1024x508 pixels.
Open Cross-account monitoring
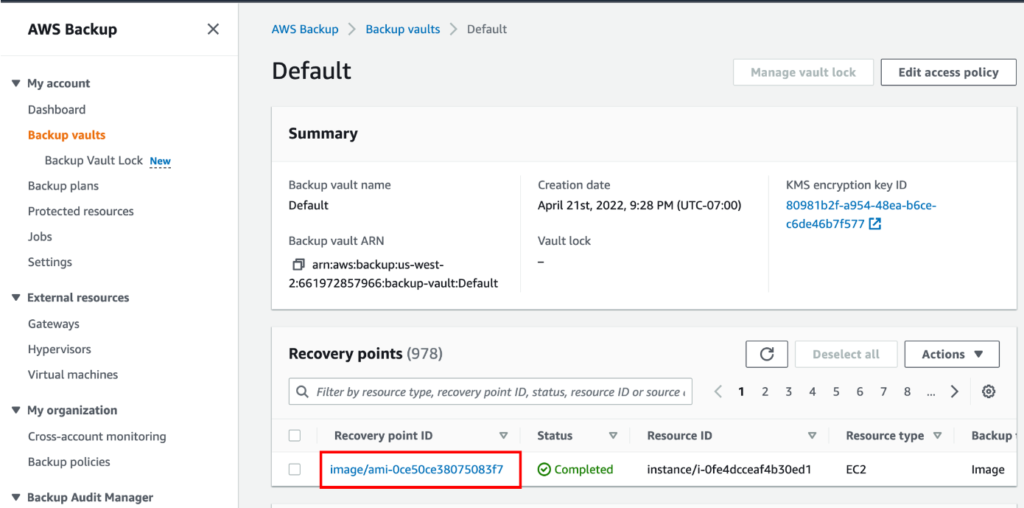click(x=97, y=436)
